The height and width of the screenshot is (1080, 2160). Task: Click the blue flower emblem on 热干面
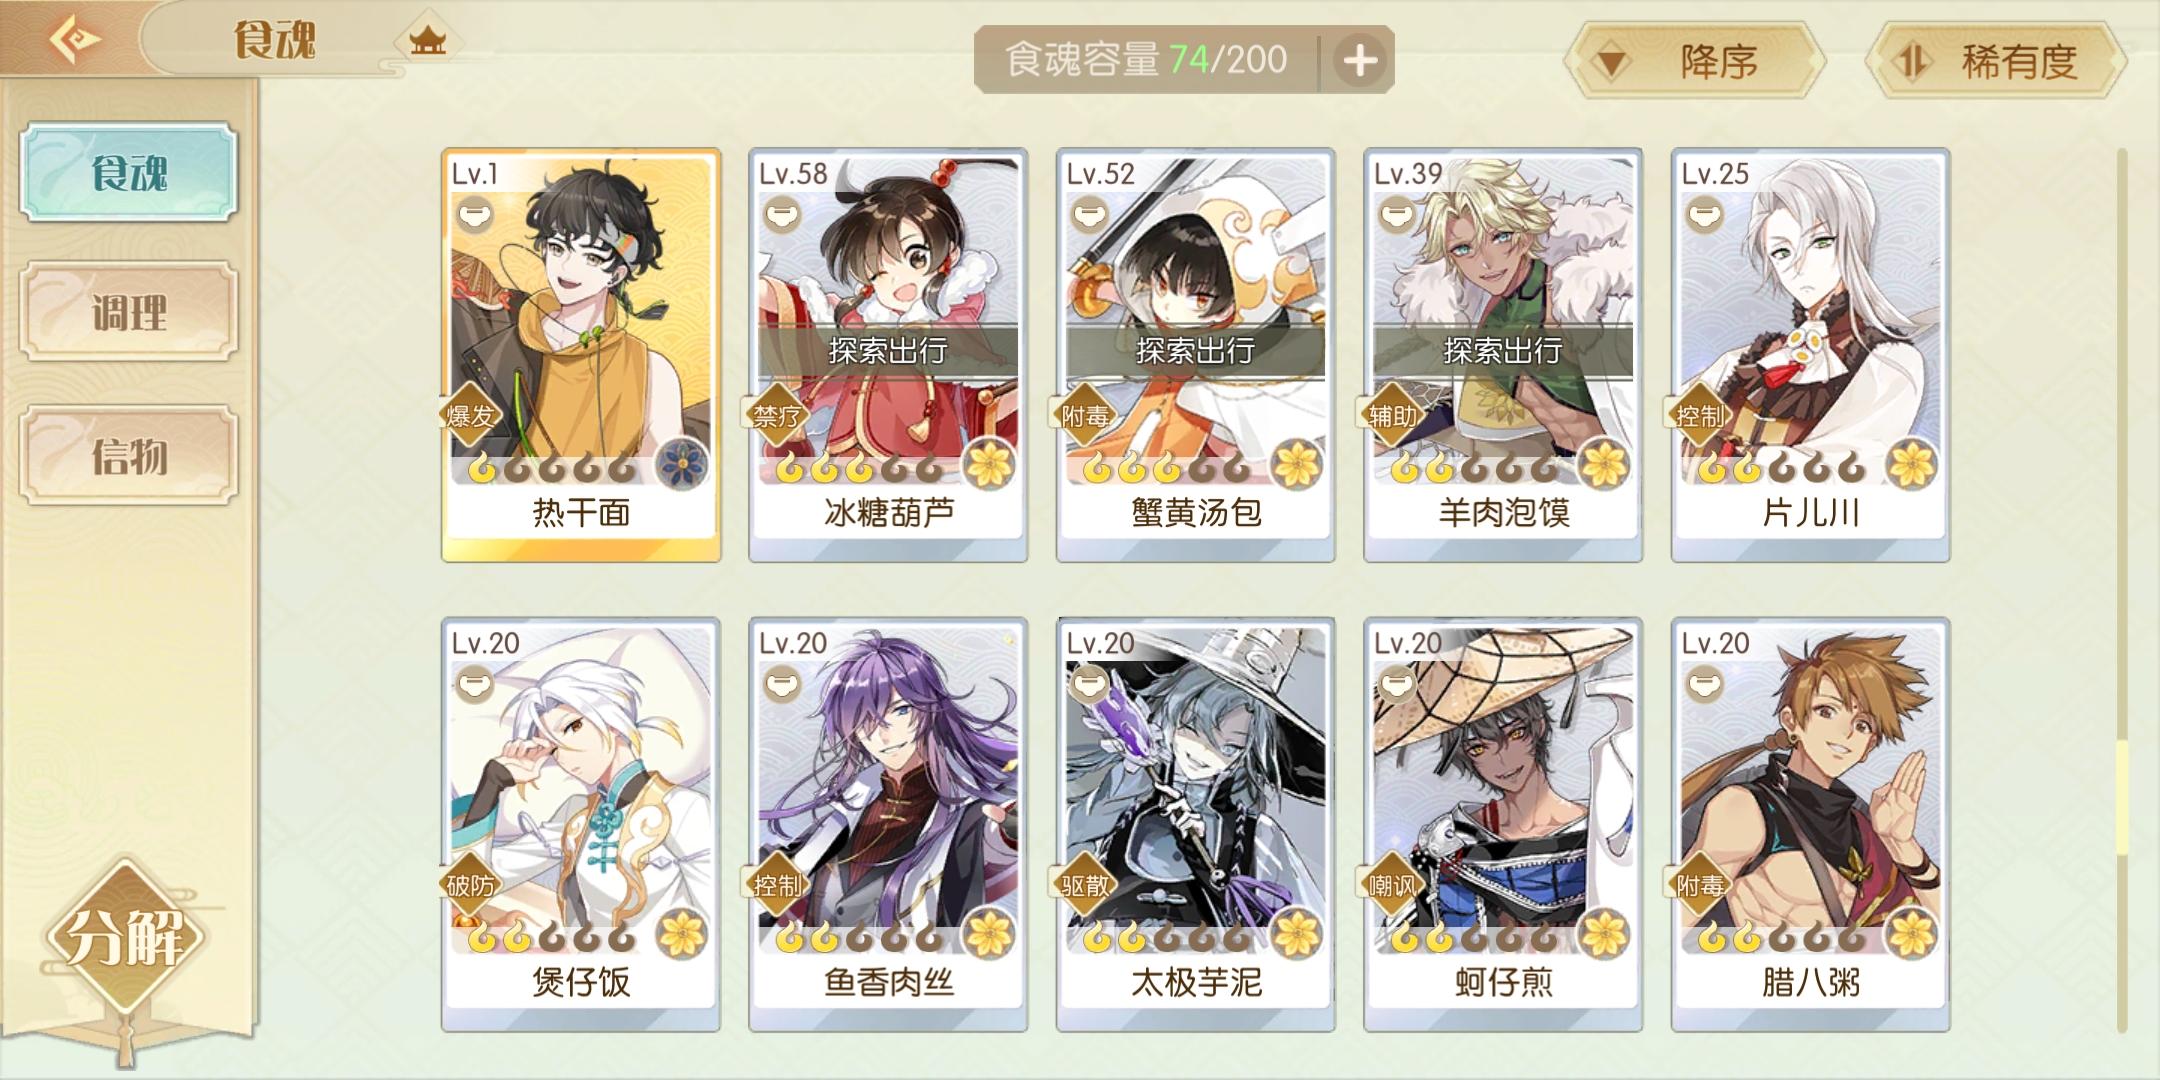682,464
